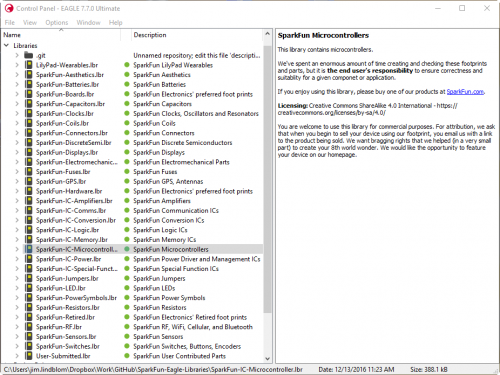
Task: Click the 'Size: 388.1 kB' status text
Action: [429, 369]
